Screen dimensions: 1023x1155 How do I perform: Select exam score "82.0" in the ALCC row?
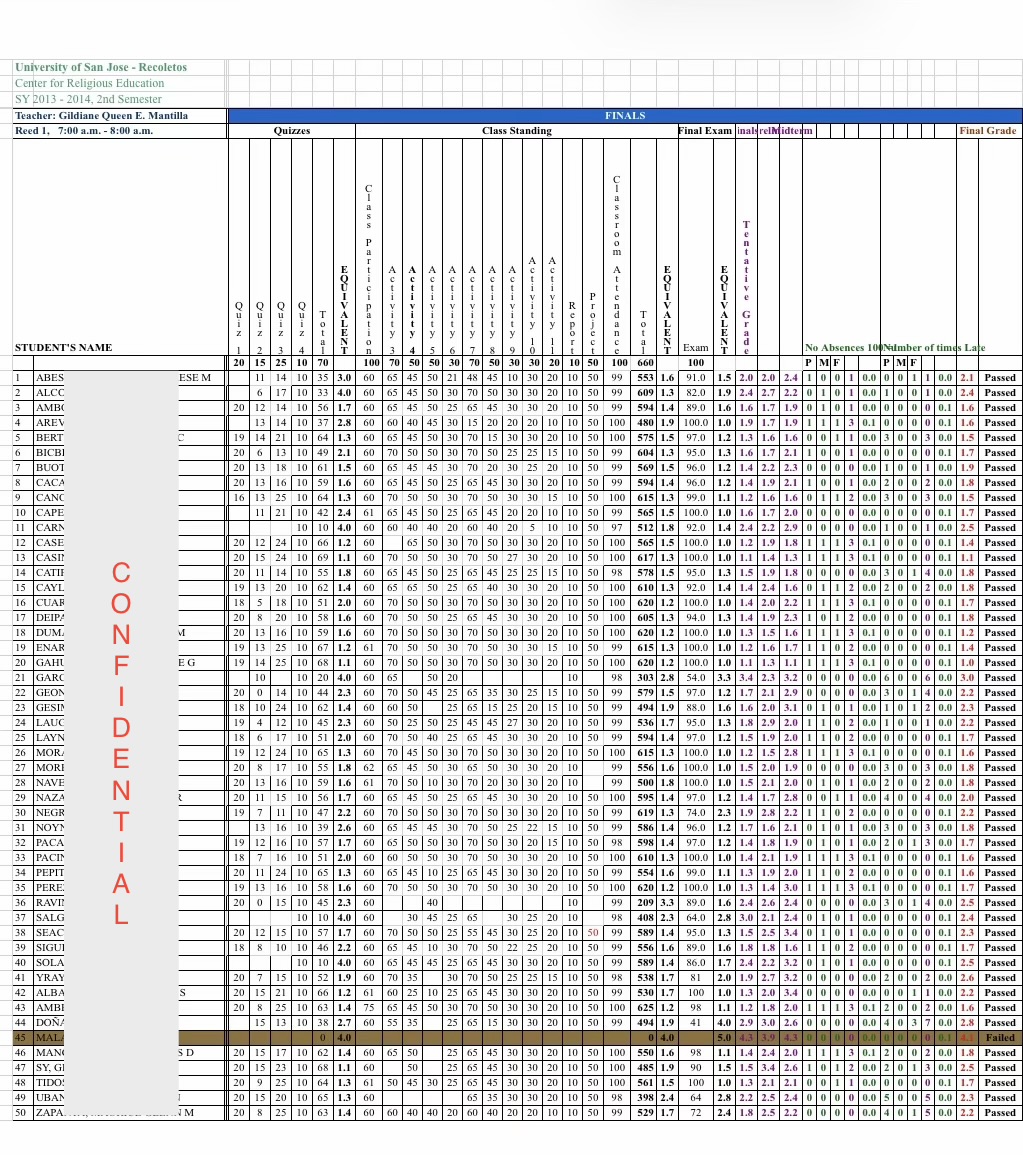coord(695,393)
